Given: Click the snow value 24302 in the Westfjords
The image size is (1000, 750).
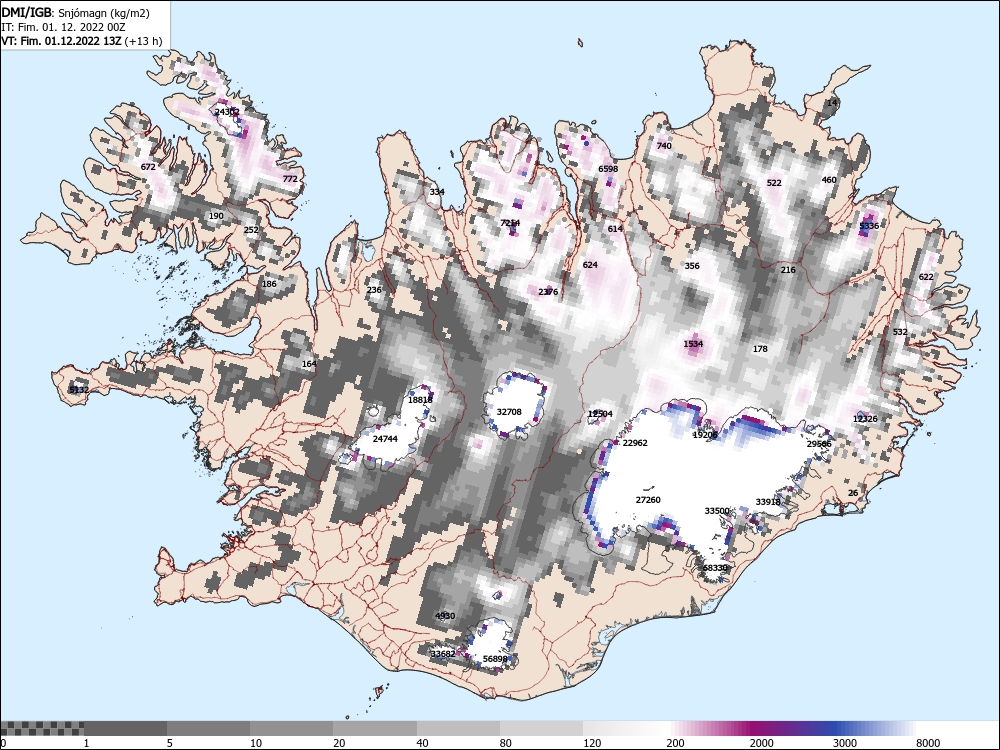Looking at the screenshot, I should pyautogui.click(x=227, y=112).
